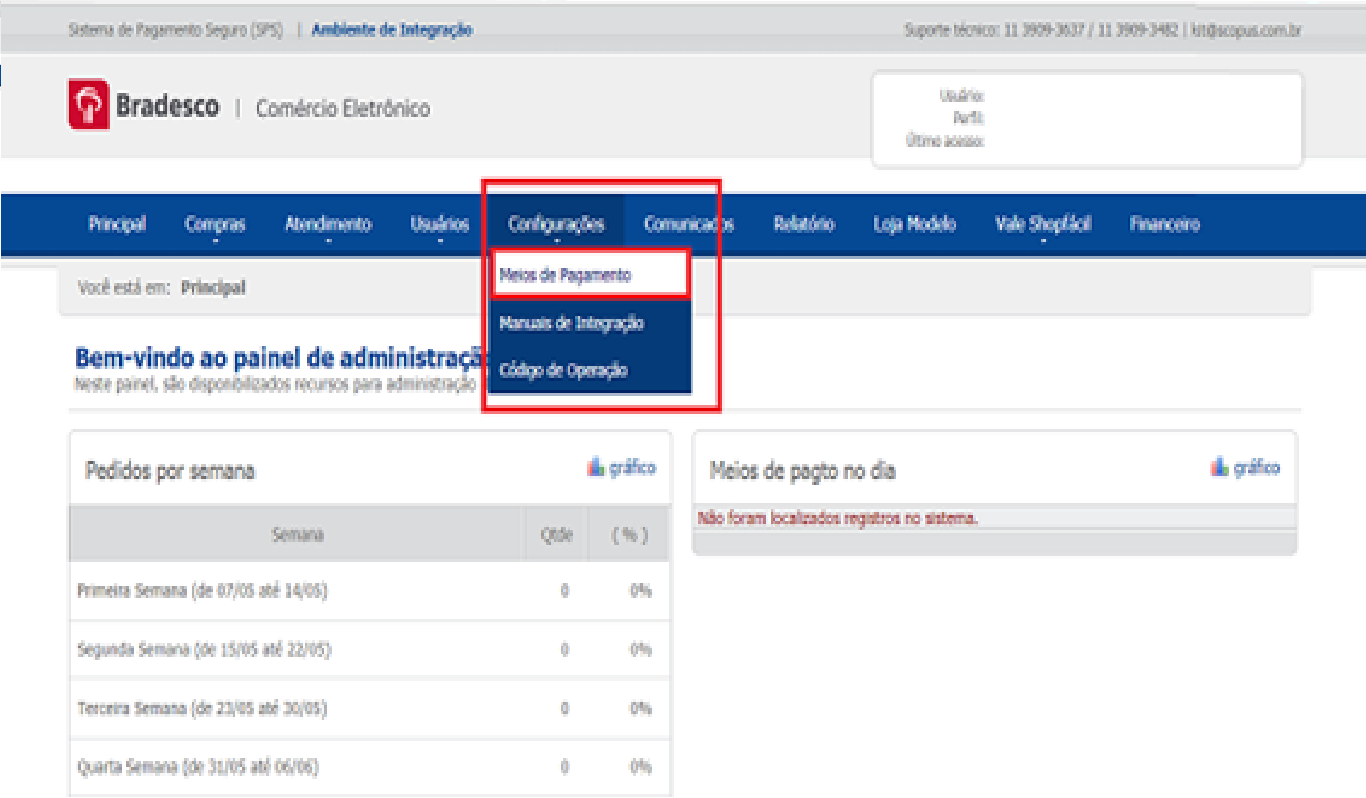1366x798 pixels.
Task: Click the ( % ) column header
Action: [629, 535]
